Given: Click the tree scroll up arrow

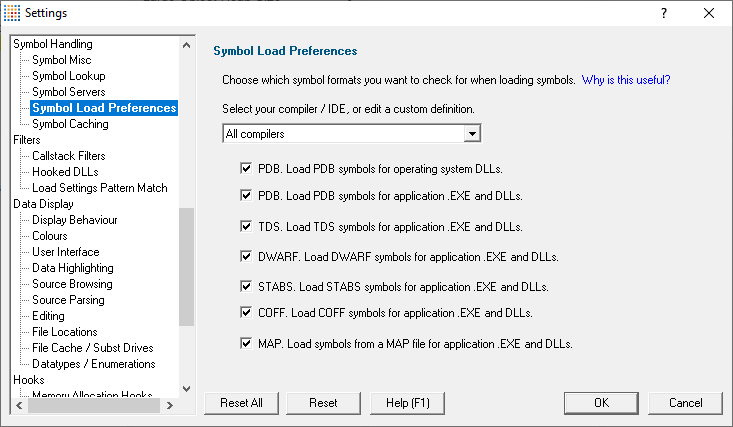Looking at the screenshot, I should click(187, 45).
